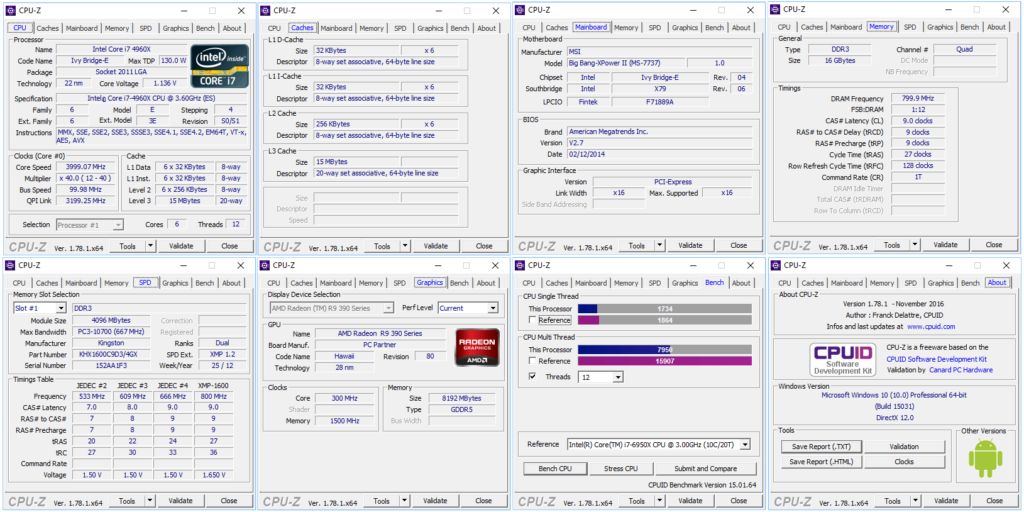Uncheck the Threads checkbox in Bench

click(532, 377)
